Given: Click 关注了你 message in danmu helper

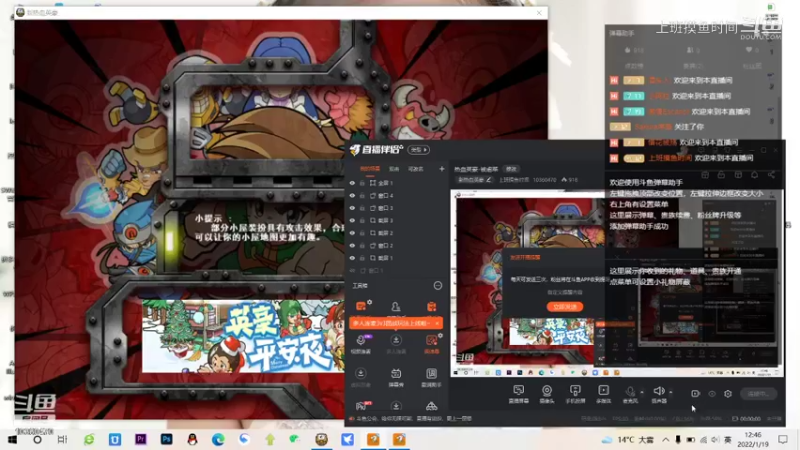Looking at the screenshot, I should (x=689, y=127).
